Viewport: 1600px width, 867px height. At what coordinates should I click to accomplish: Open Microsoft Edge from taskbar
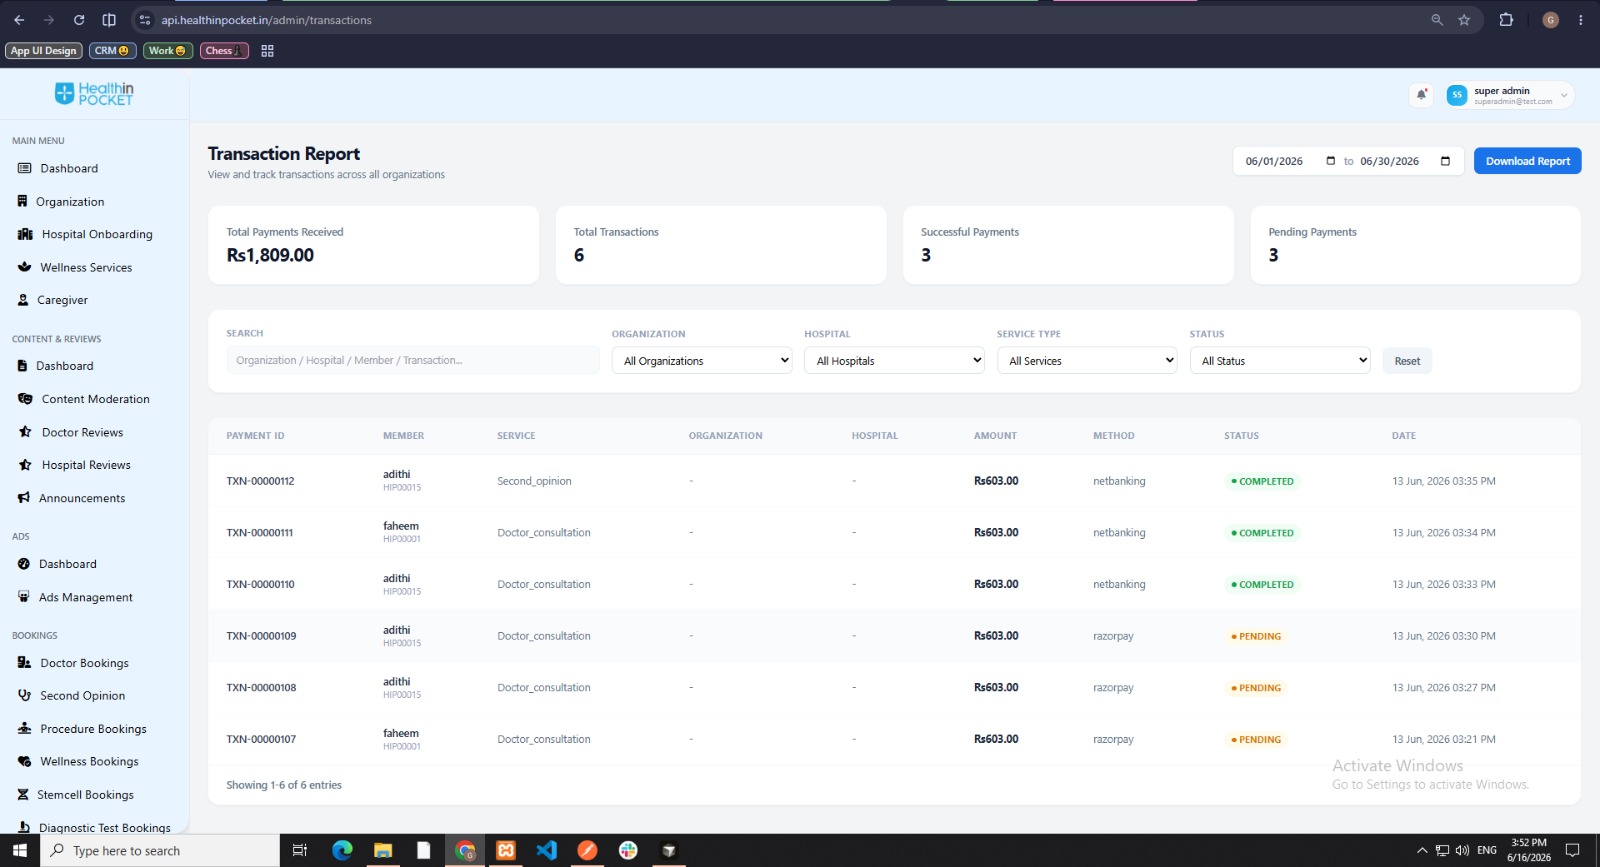pyautogui.click(x=342, y=850)
